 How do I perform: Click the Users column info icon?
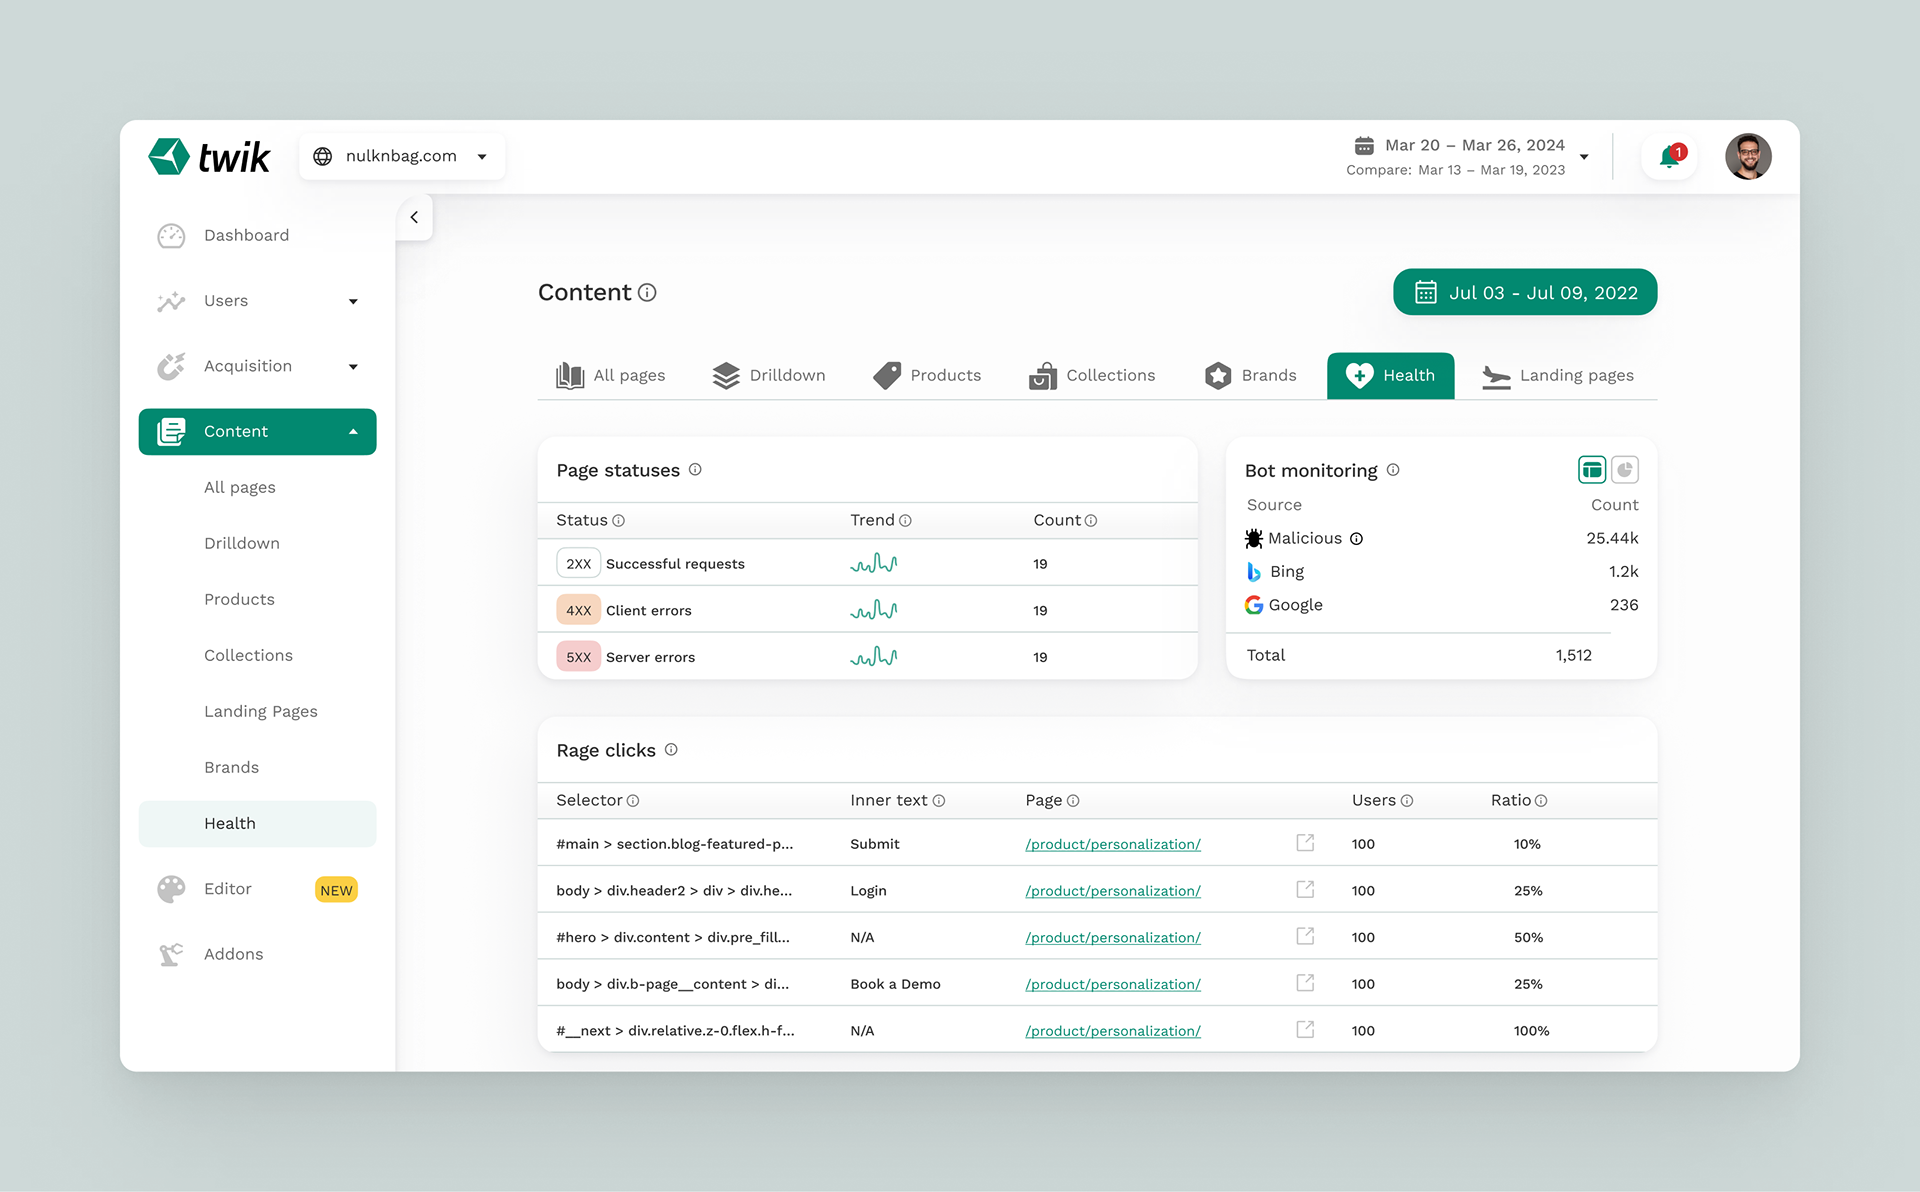click(1407, 801)
